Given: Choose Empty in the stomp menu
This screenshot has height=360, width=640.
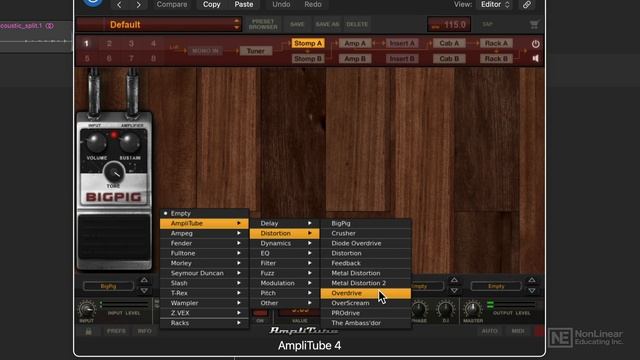Looking at the screenshot, I should pos(204,213).
